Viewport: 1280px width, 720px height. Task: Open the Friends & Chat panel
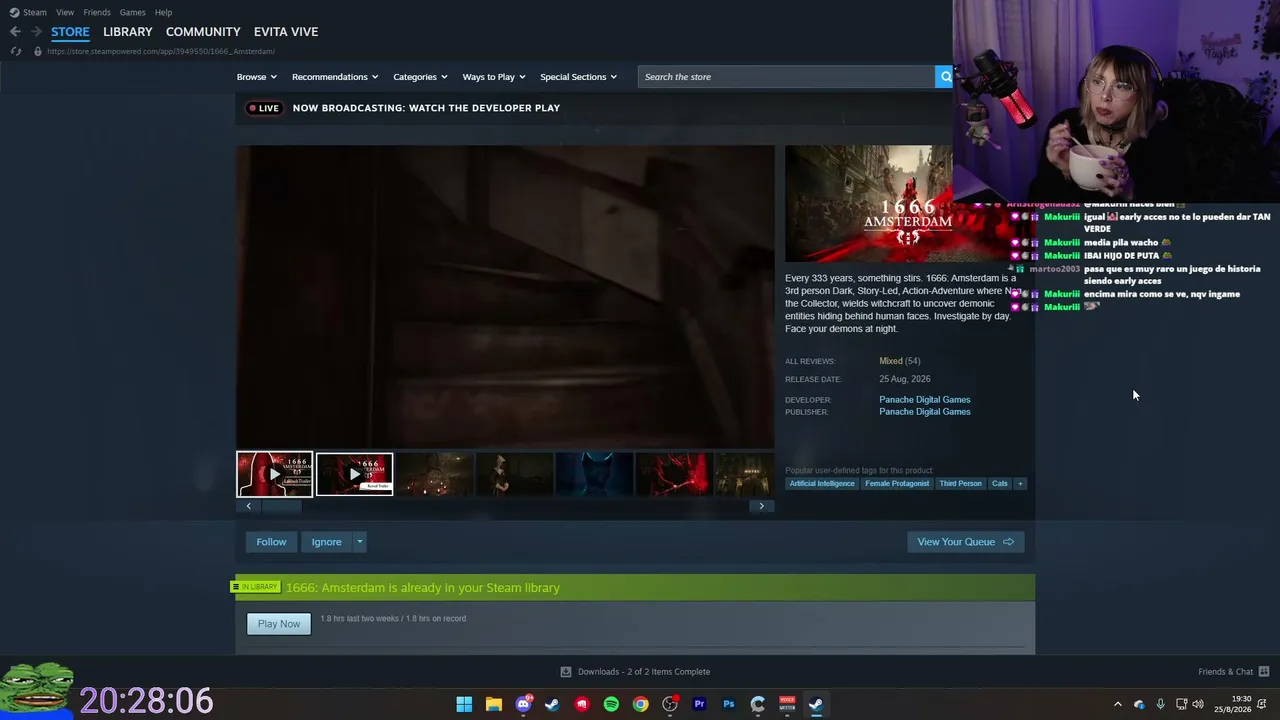[1234, 672]
